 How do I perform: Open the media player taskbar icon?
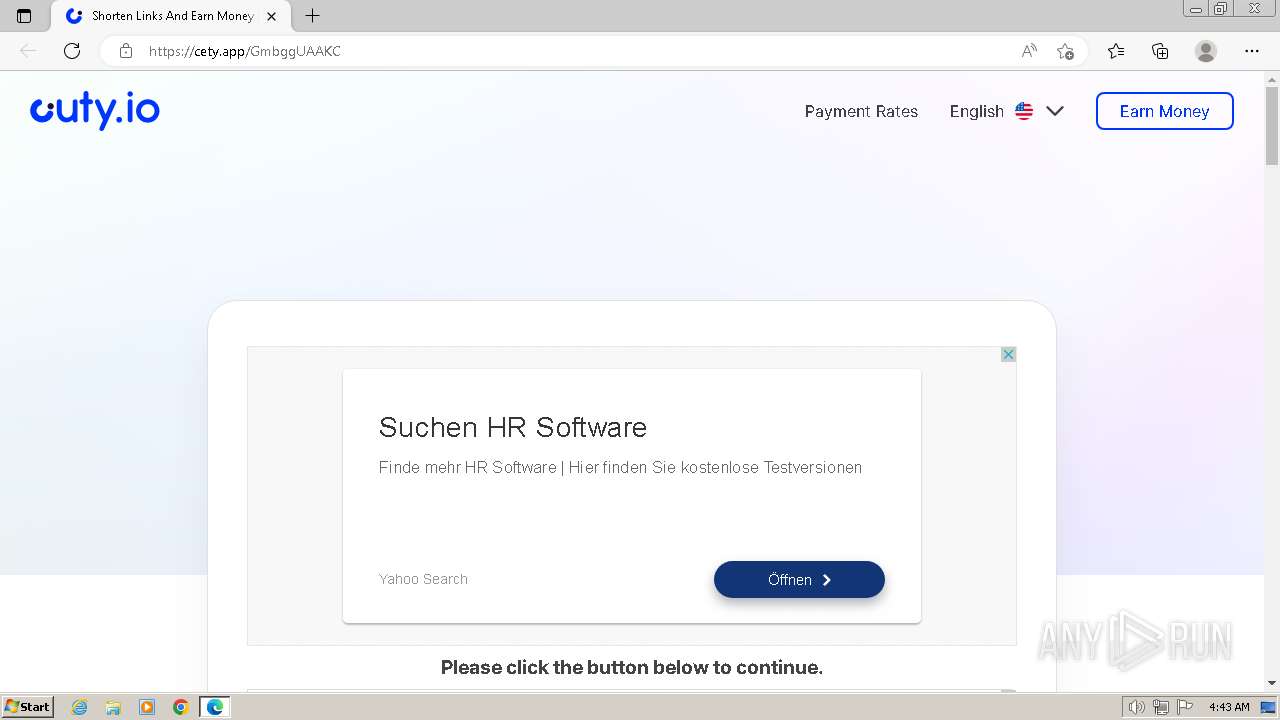point(147,707)
